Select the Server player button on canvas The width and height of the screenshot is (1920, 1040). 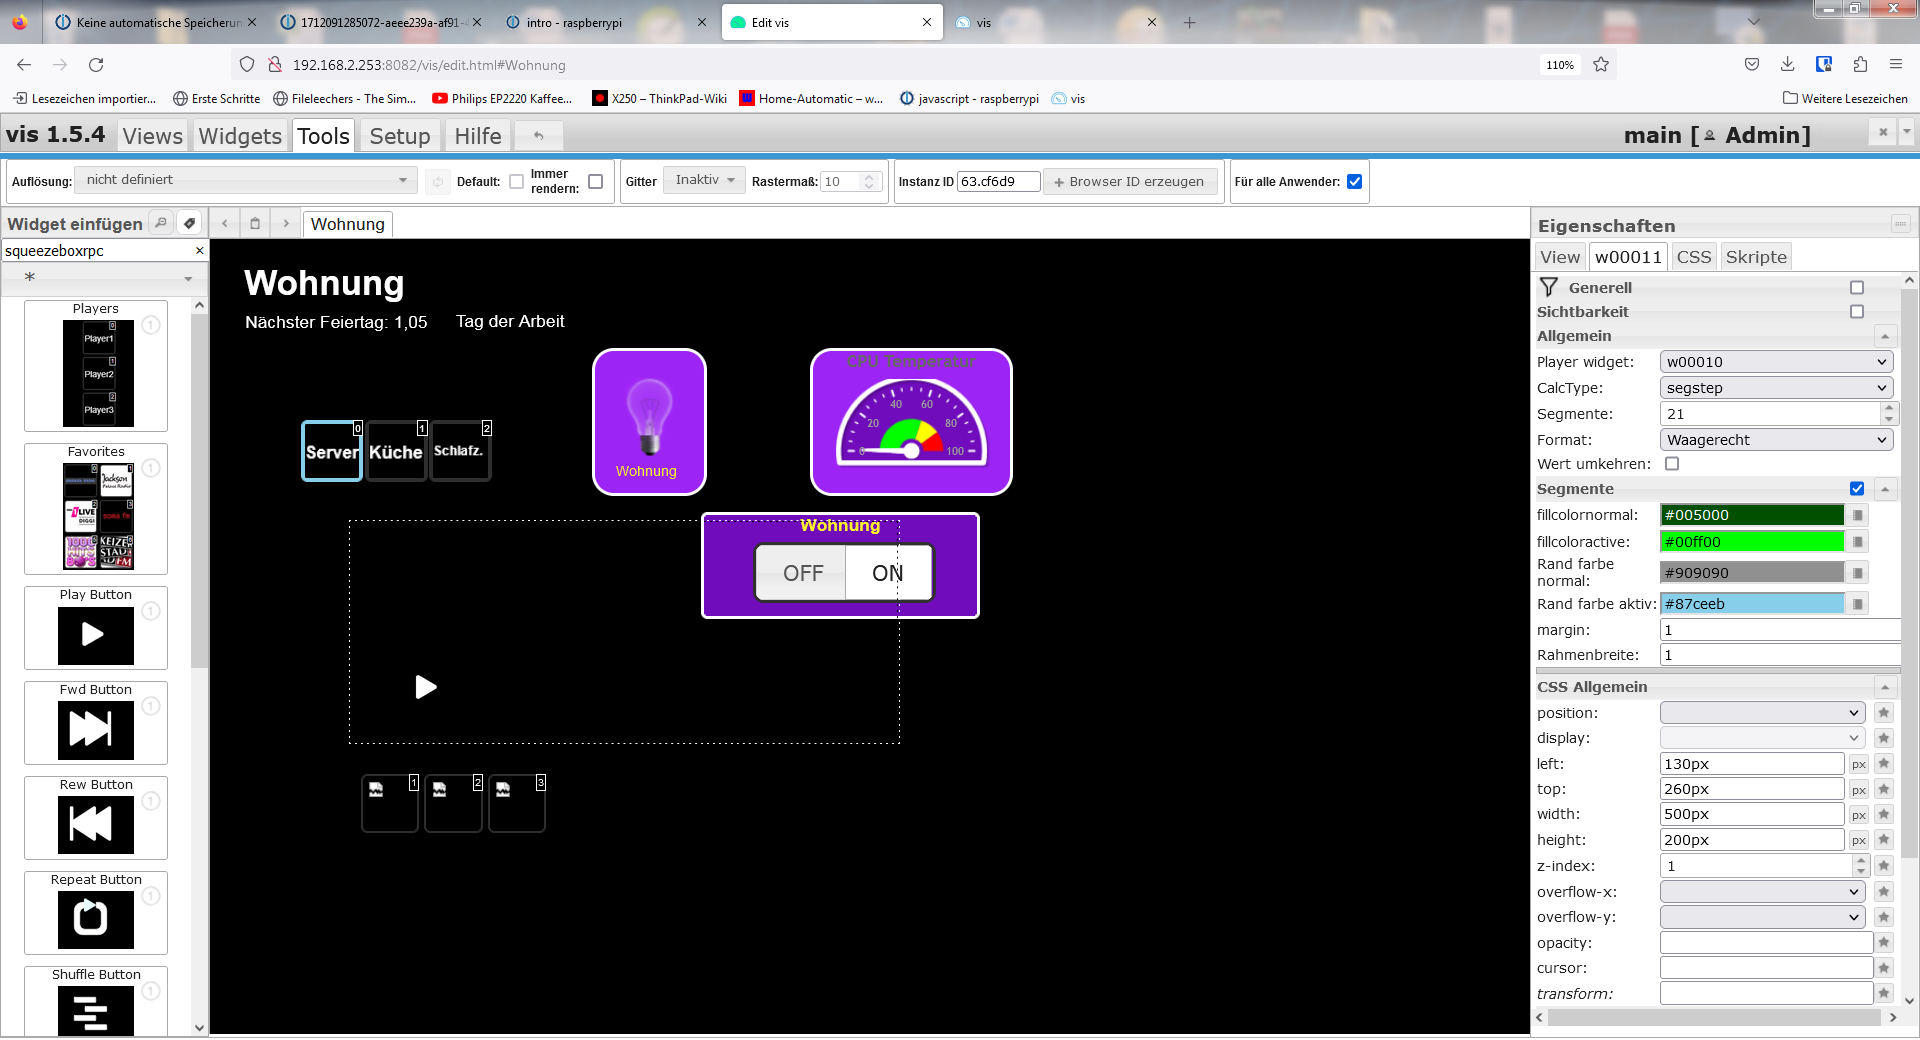(332, 452)
